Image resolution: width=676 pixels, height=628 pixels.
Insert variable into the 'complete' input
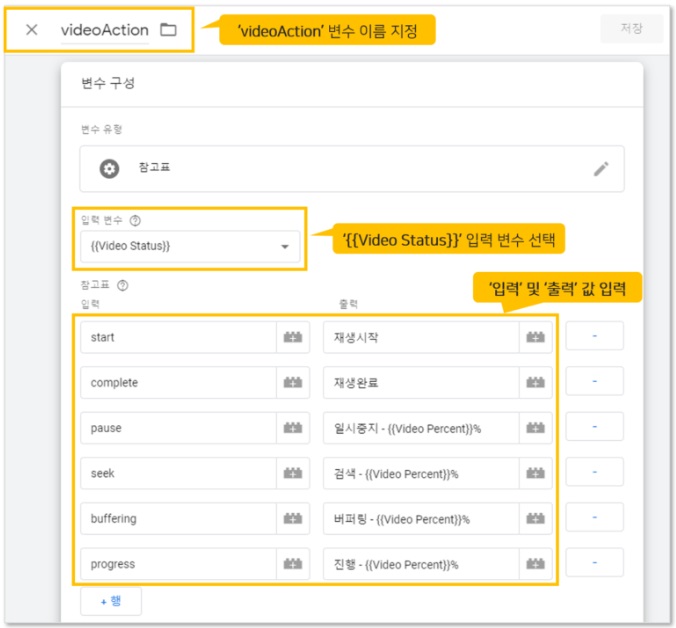293,383
